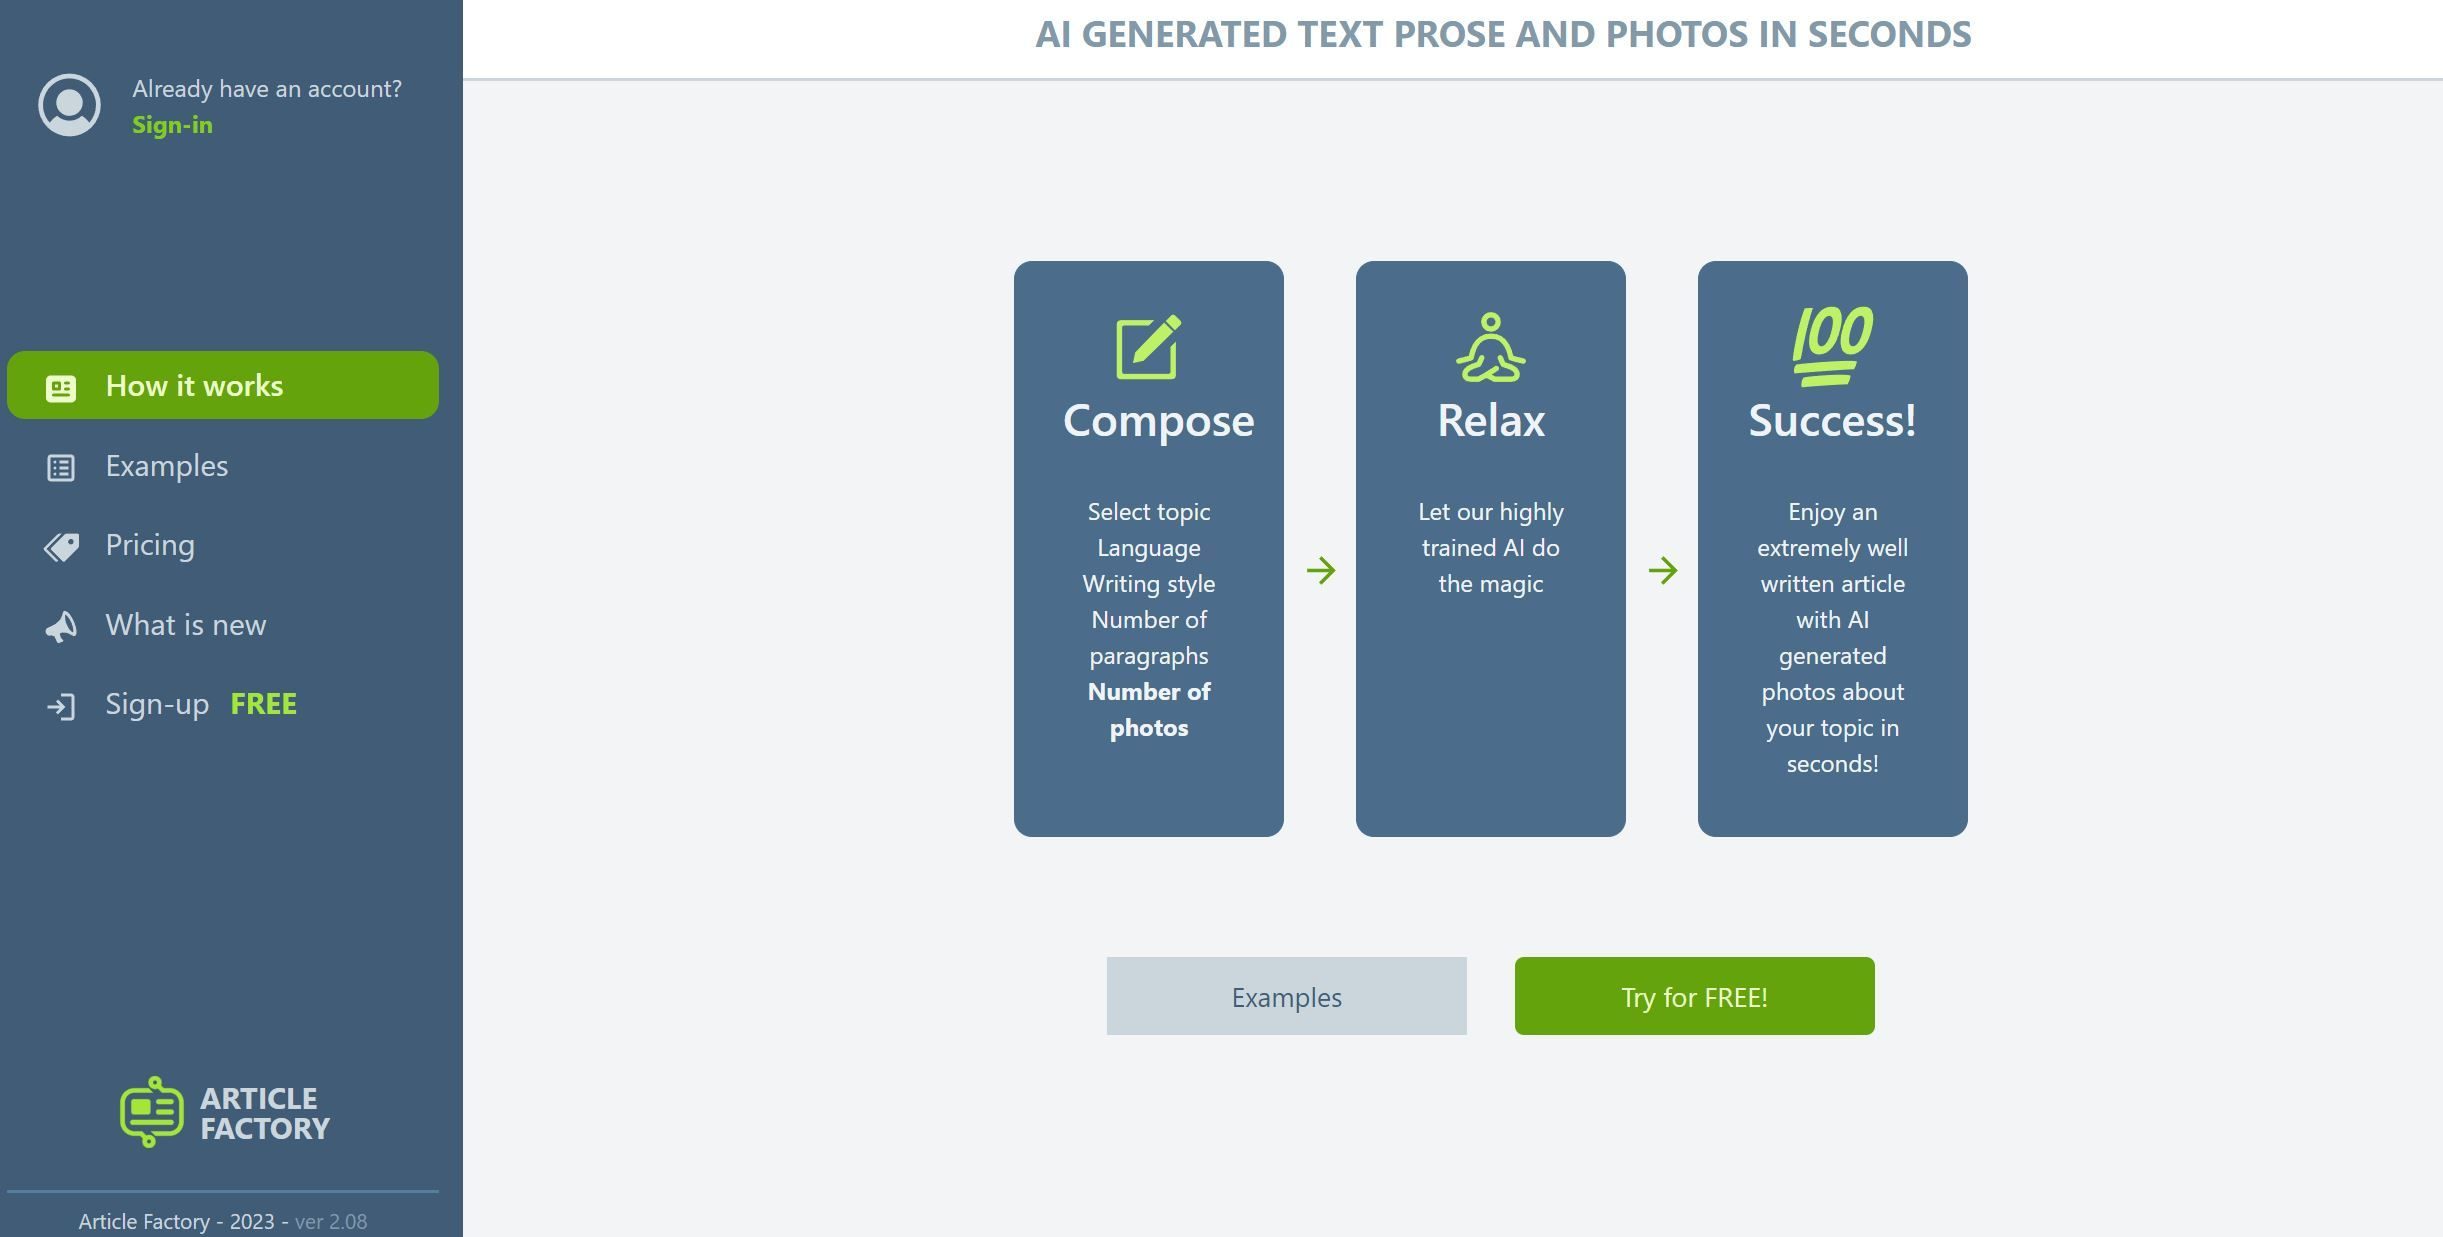Click the Examples list icon in sidebar
The image size is (2443, 1237).
pos(61,467)
